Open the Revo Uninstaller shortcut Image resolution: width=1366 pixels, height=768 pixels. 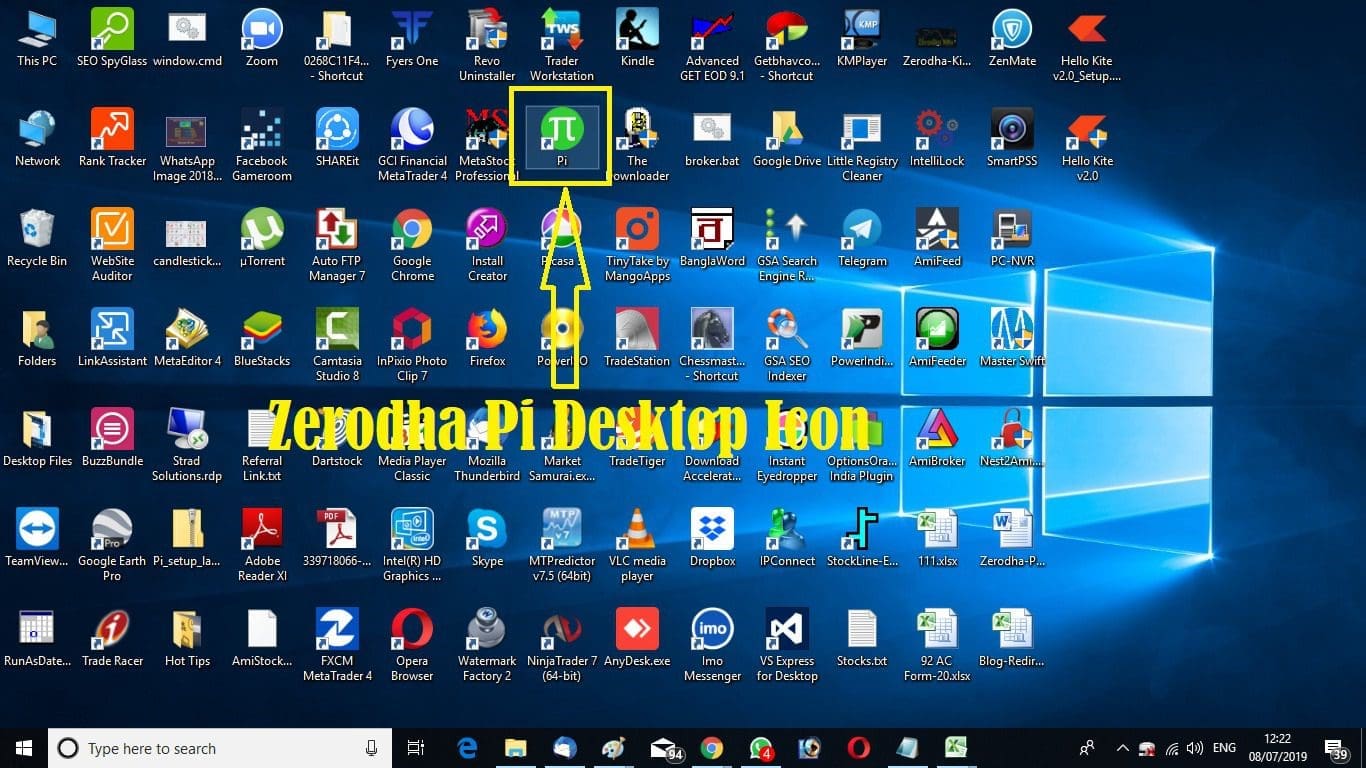click(x=487, y=45)
